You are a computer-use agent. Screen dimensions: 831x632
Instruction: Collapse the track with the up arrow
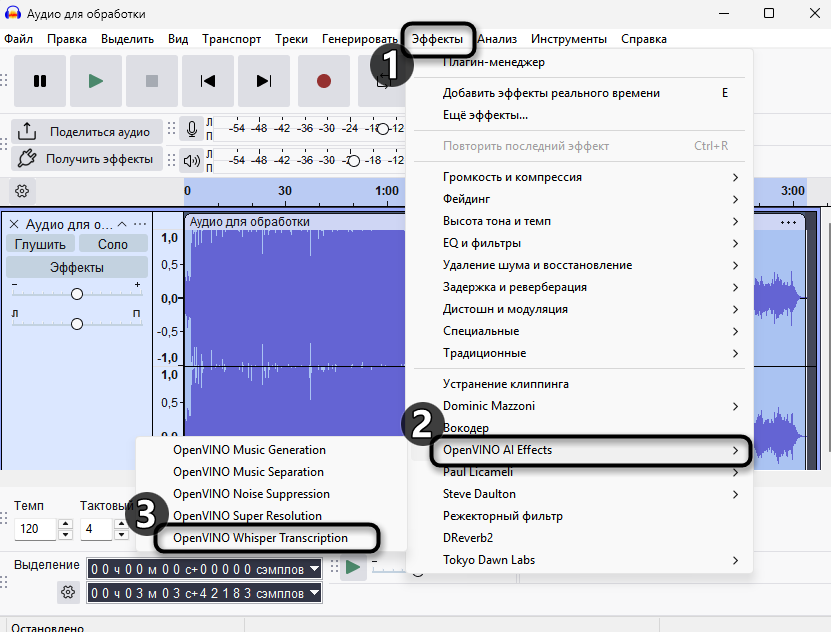pos(122,224)
